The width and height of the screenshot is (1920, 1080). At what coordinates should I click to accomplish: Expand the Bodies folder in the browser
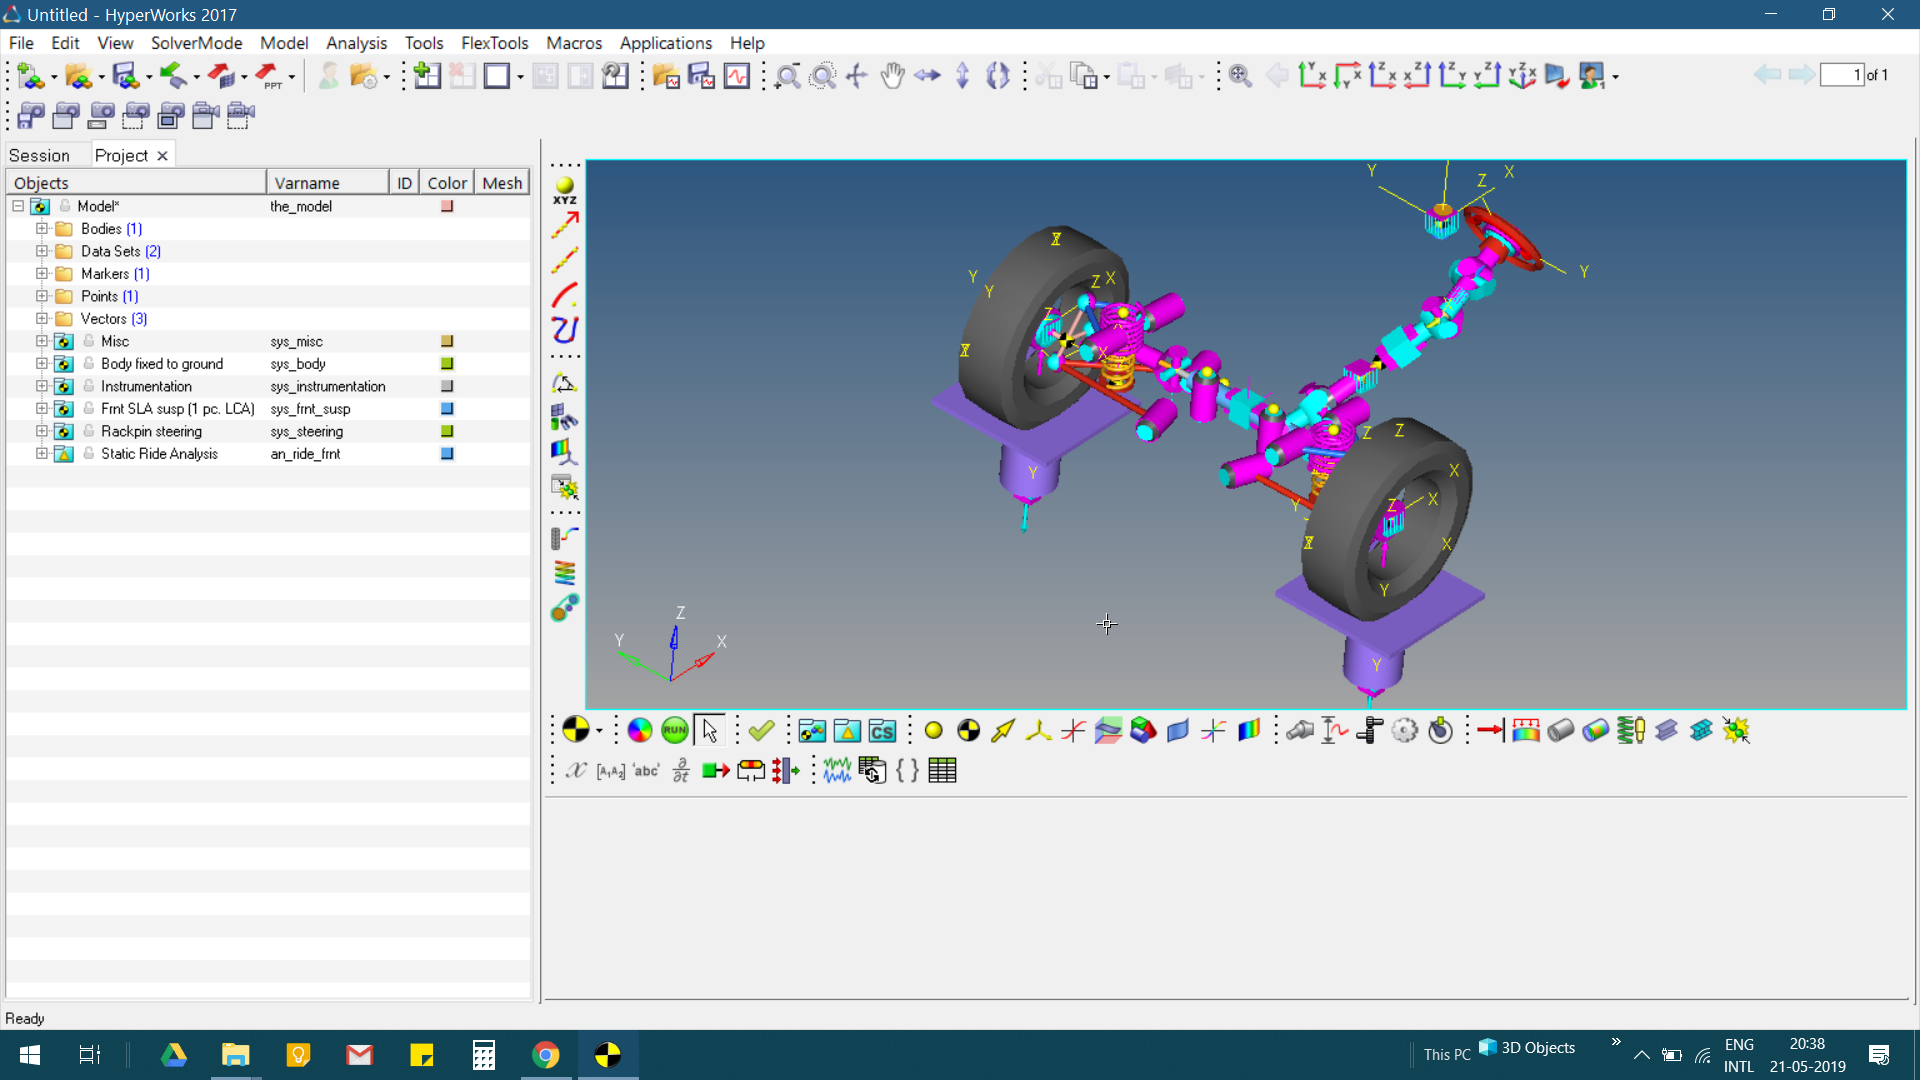[41, 228]
